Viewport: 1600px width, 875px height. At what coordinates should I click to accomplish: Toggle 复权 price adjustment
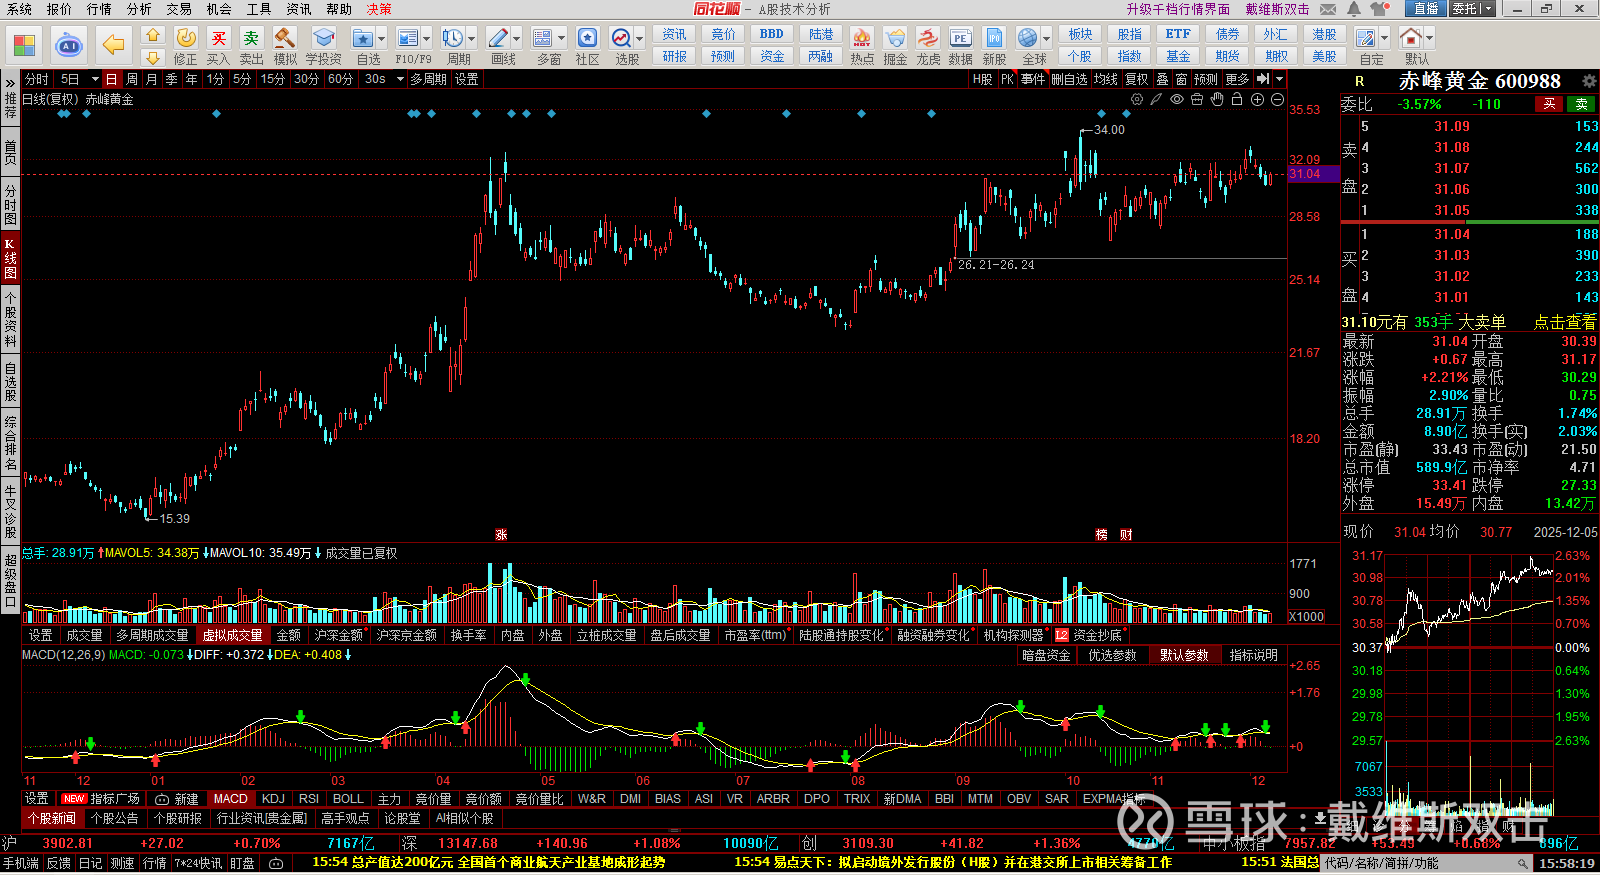click(1137, 79)
